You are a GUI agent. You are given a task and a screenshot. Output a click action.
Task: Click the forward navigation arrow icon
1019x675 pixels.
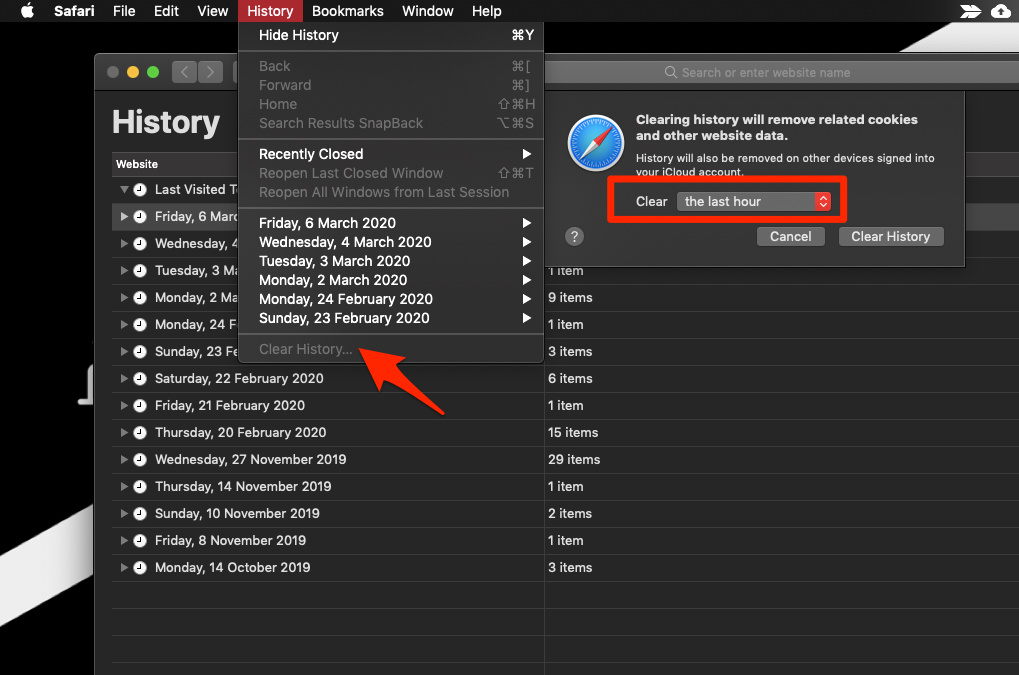[x=210, y=72]
